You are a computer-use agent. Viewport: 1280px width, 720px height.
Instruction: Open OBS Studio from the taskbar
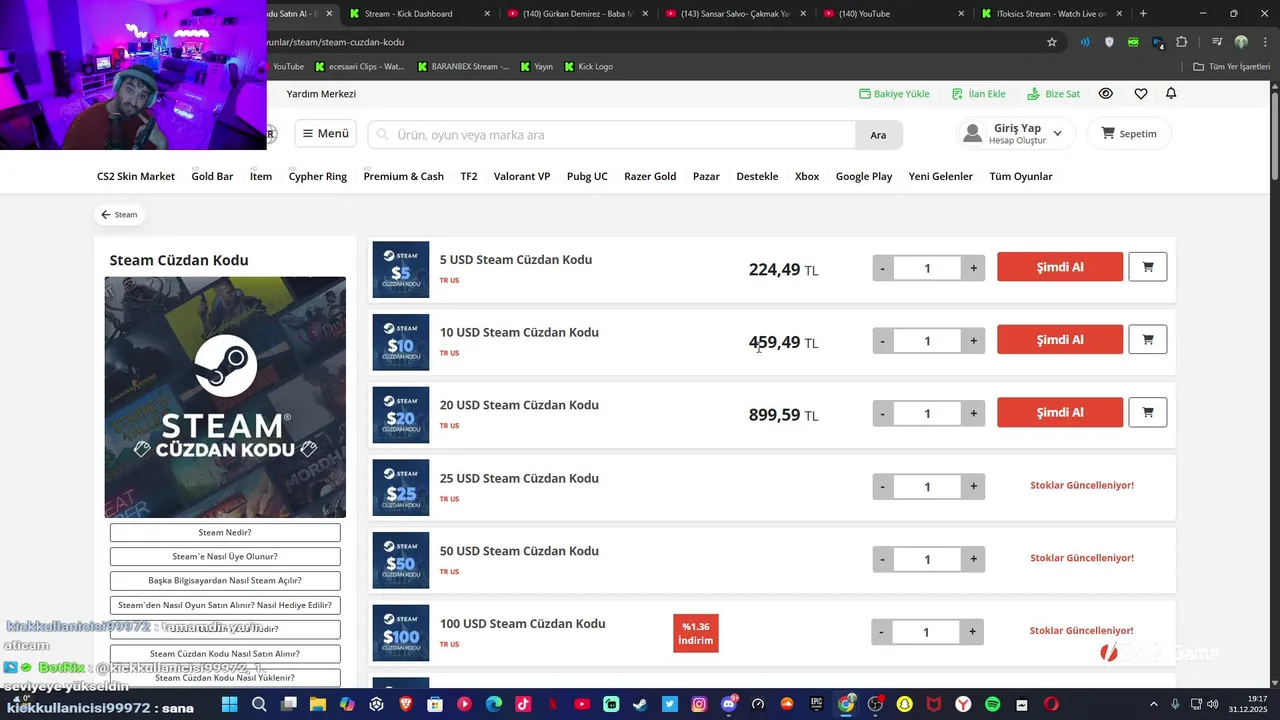875,704
